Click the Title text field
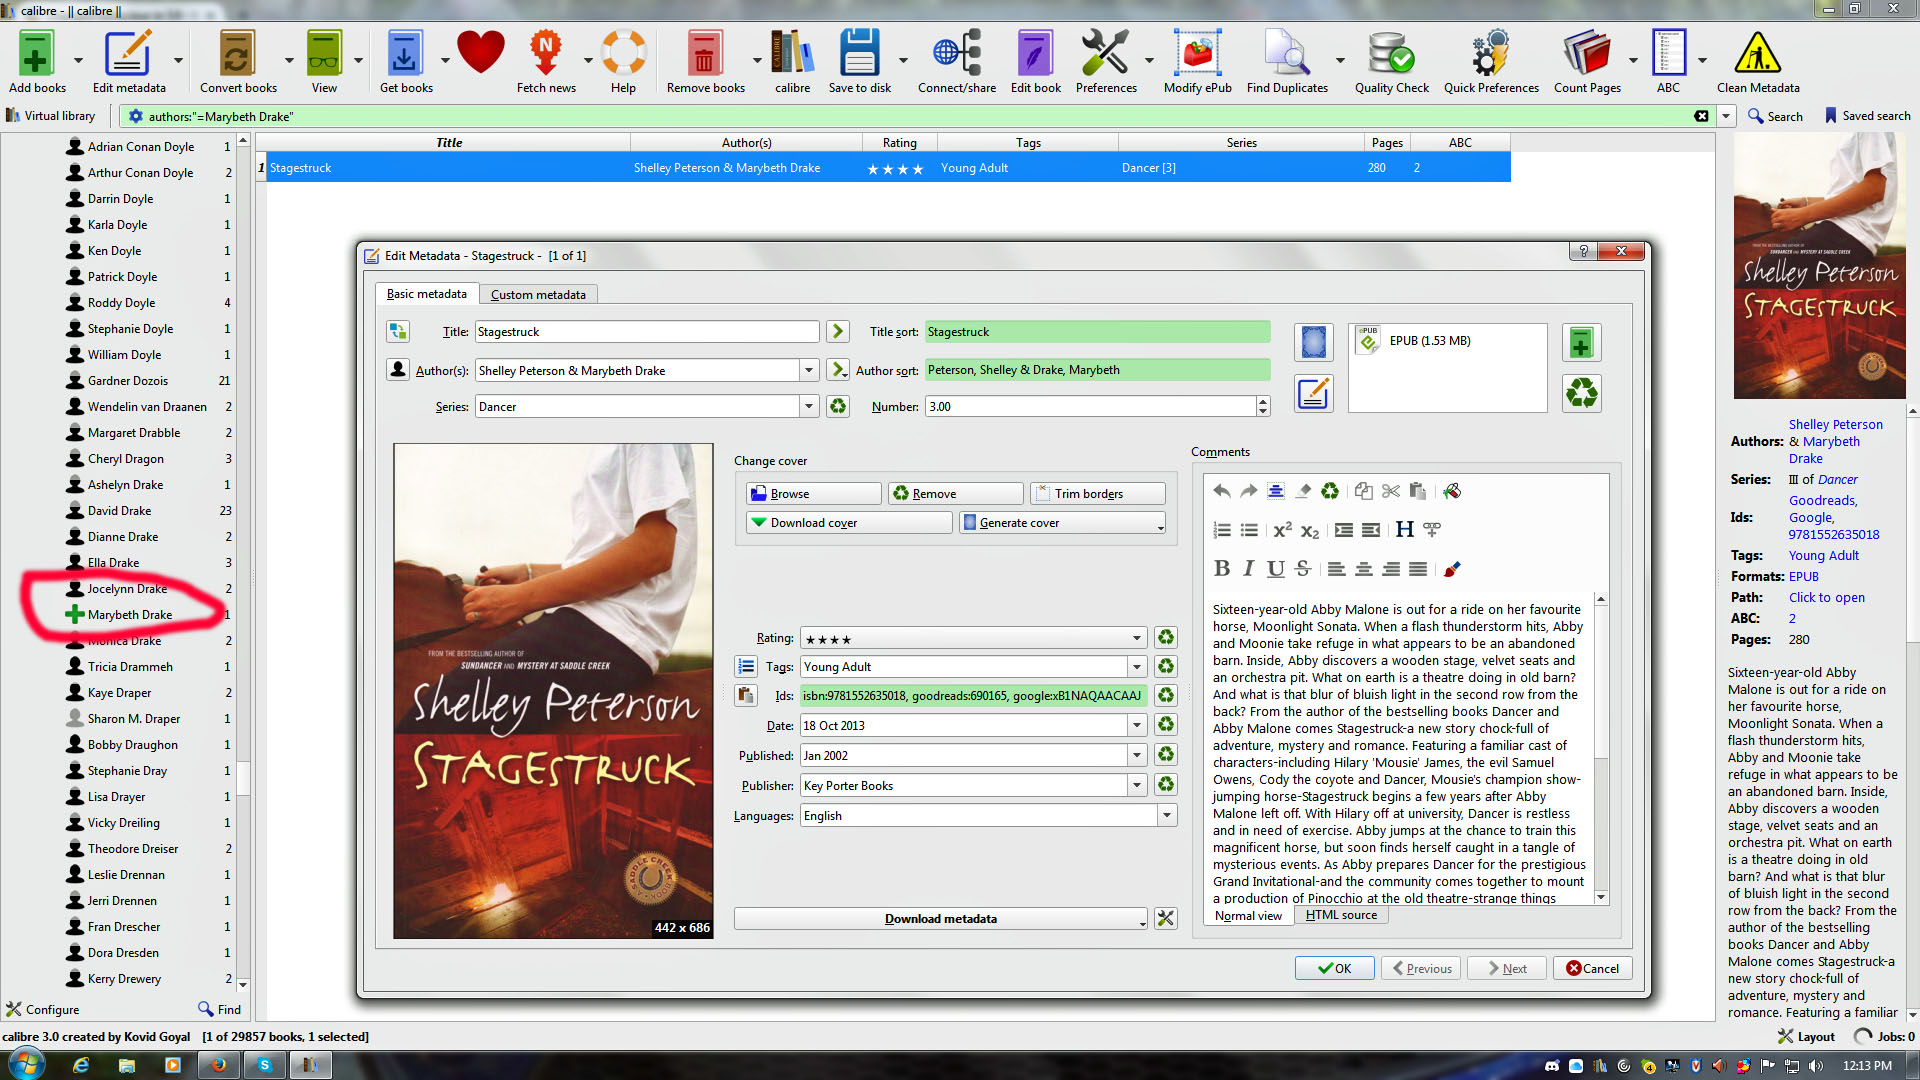 pos(646,332)
